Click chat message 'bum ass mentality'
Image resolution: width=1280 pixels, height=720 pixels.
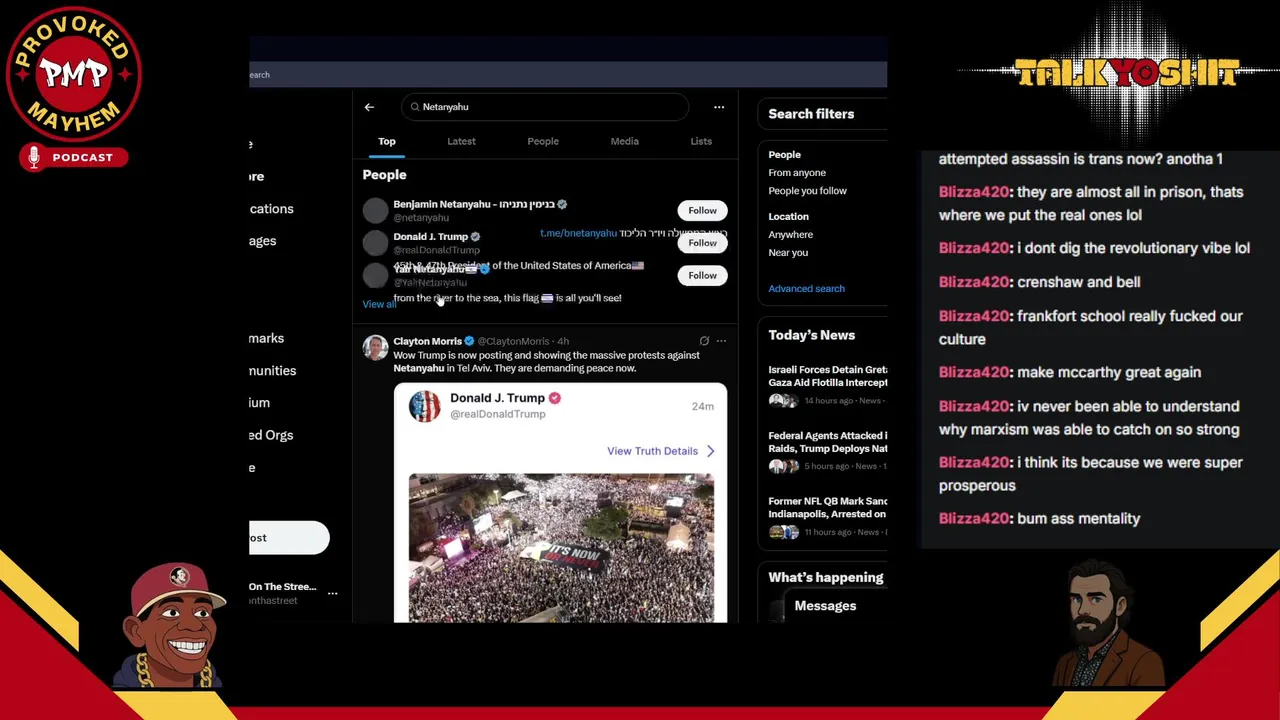click(1040, 518)
